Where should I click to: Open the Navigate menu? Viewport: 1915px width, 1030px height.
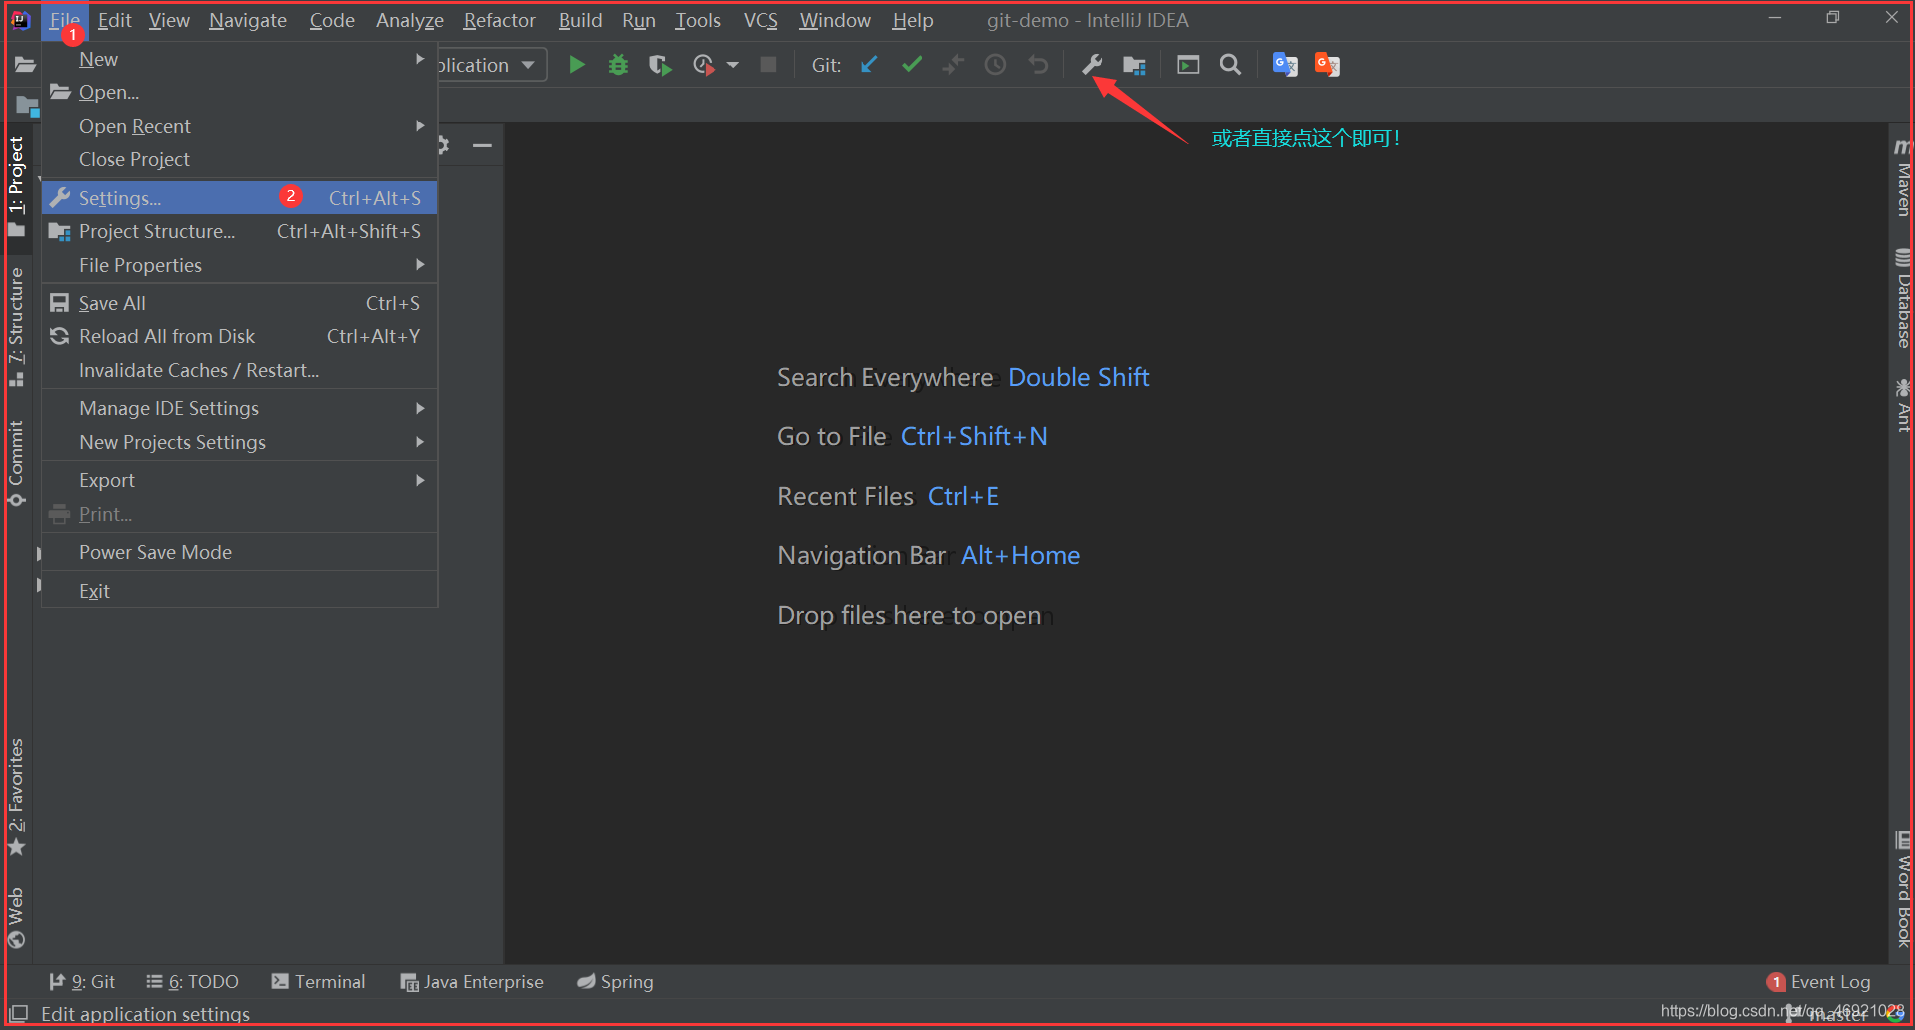(x=248, y=20)
